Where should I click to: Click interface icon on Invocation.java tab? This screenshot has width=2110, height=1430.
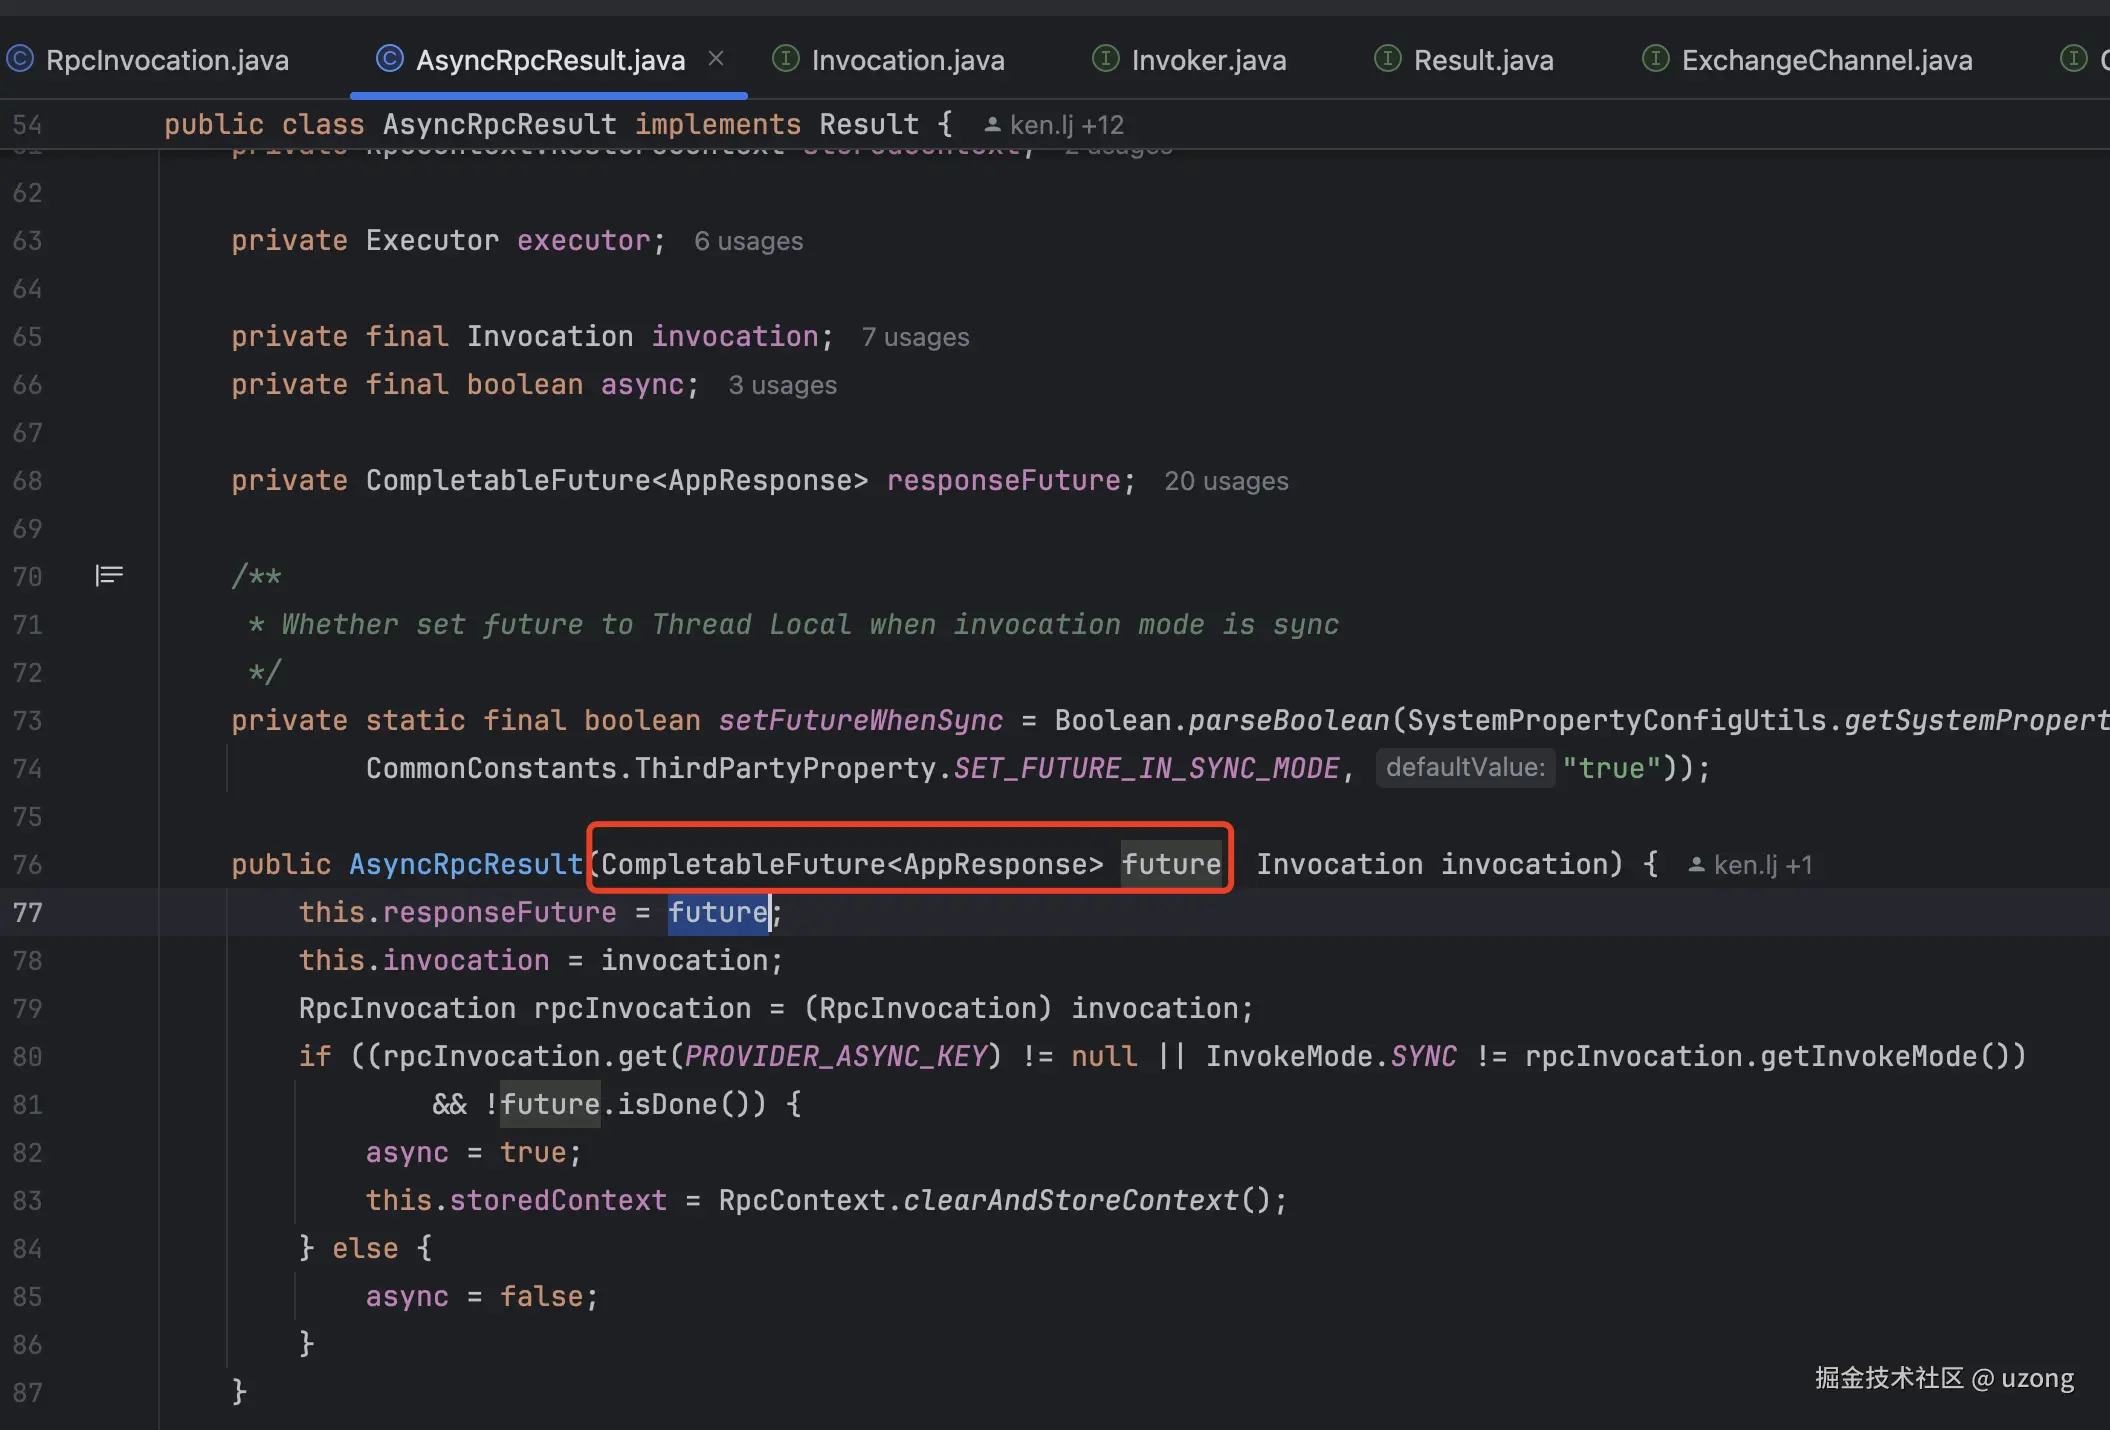pos(786,59)
